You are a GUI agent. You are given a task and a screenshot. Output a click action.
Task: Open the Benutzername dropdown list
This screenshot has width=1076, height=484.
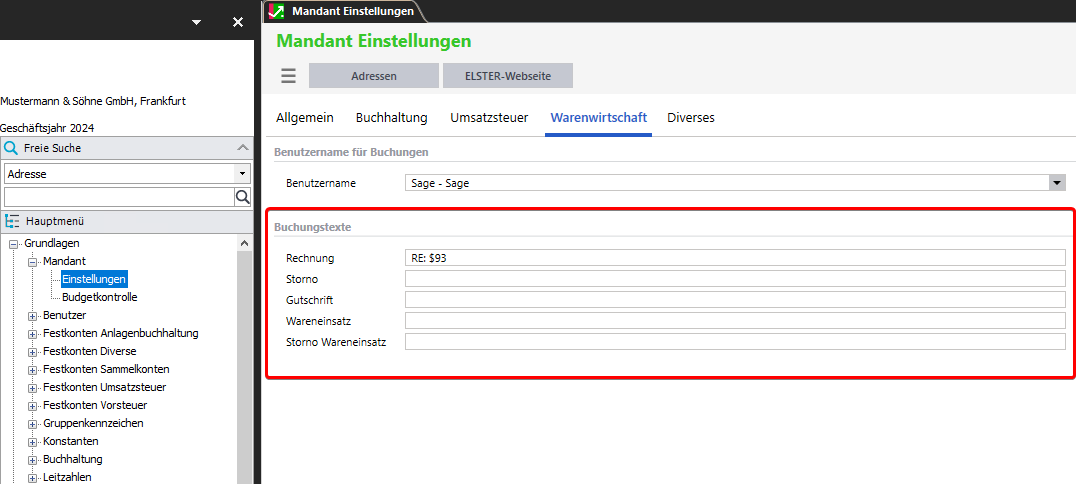pyautogui.click(x=1057, y=183)
